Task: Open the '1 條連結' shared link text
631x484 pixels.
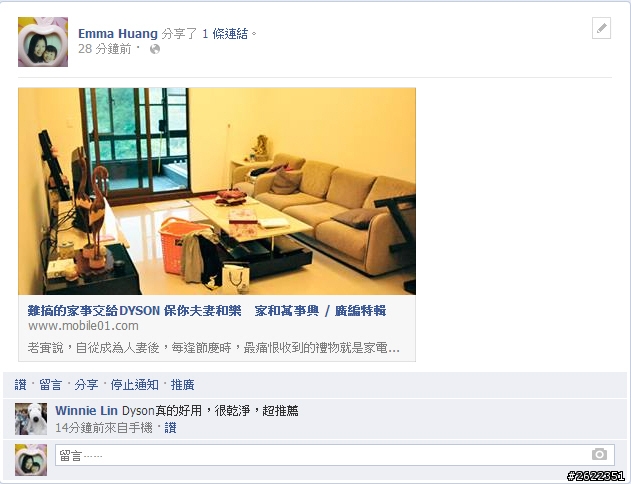Action: tap(225, 34)
